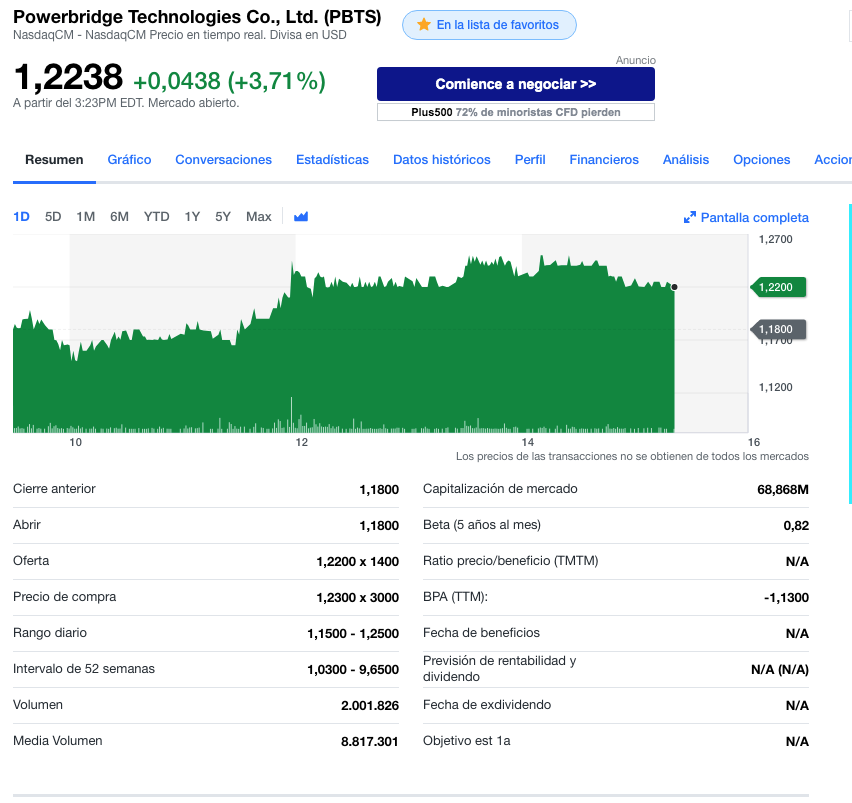Click 'Precio de compra' value 1,2300 x 3000

coord(358,597)
